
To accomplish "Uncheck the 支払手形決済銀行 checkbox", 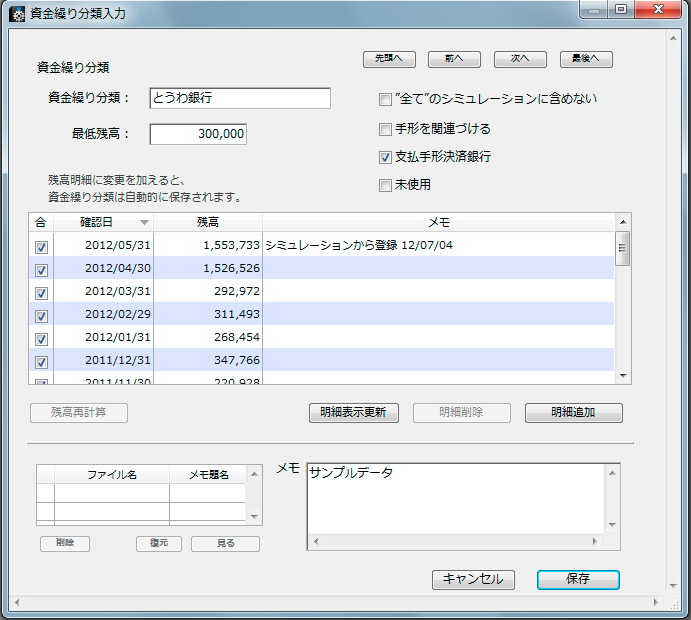I will tap(385, 157).
